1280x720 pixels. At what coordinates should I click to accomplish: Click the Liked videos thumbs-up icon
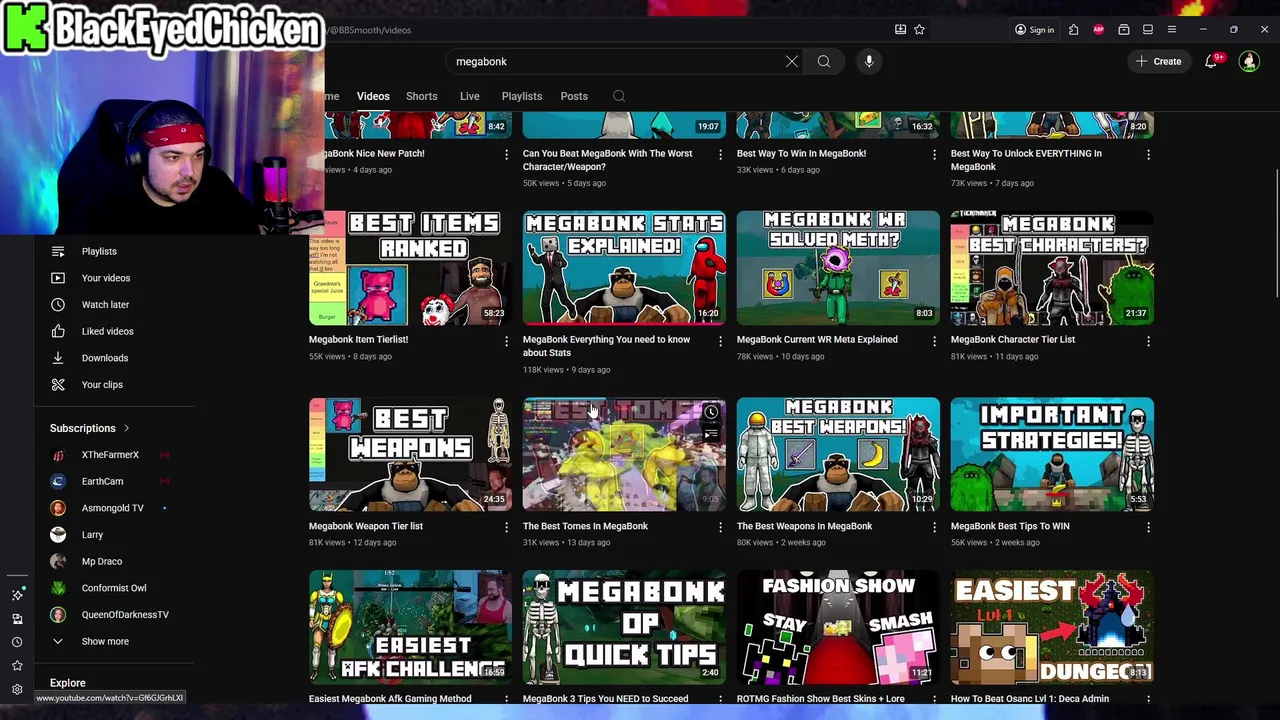coord(58,331)
